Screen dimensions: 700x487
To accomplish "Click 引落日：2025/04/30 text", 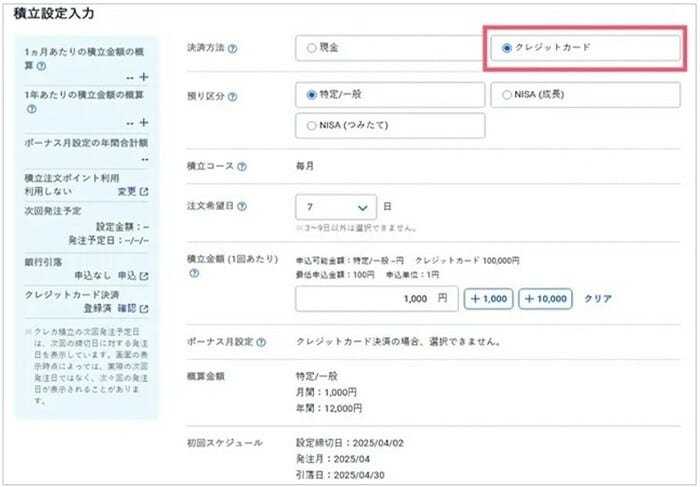I will pyautogui.click(x=340, y=475).
